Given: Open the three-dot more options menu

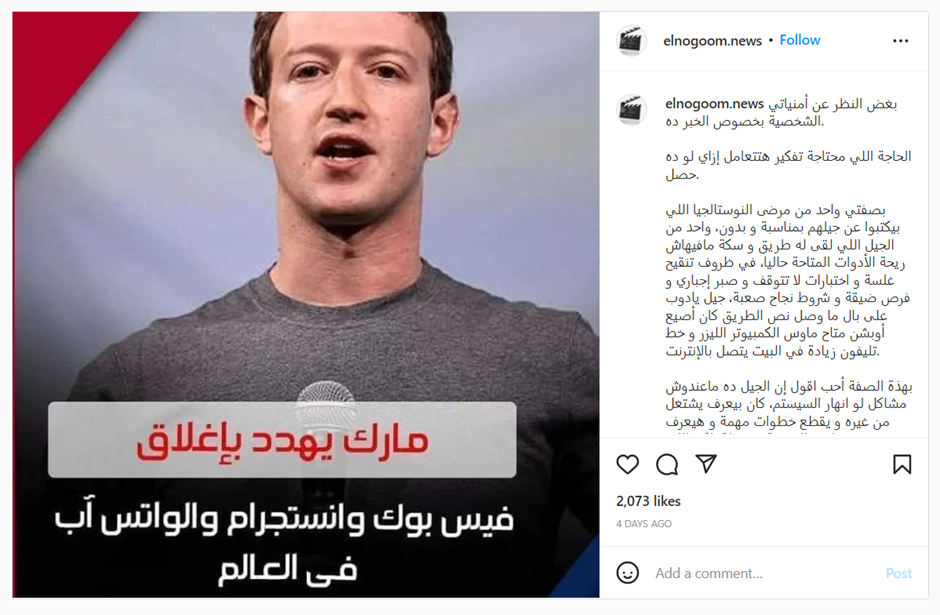Looking at the screenshot, I should point(900,41).
